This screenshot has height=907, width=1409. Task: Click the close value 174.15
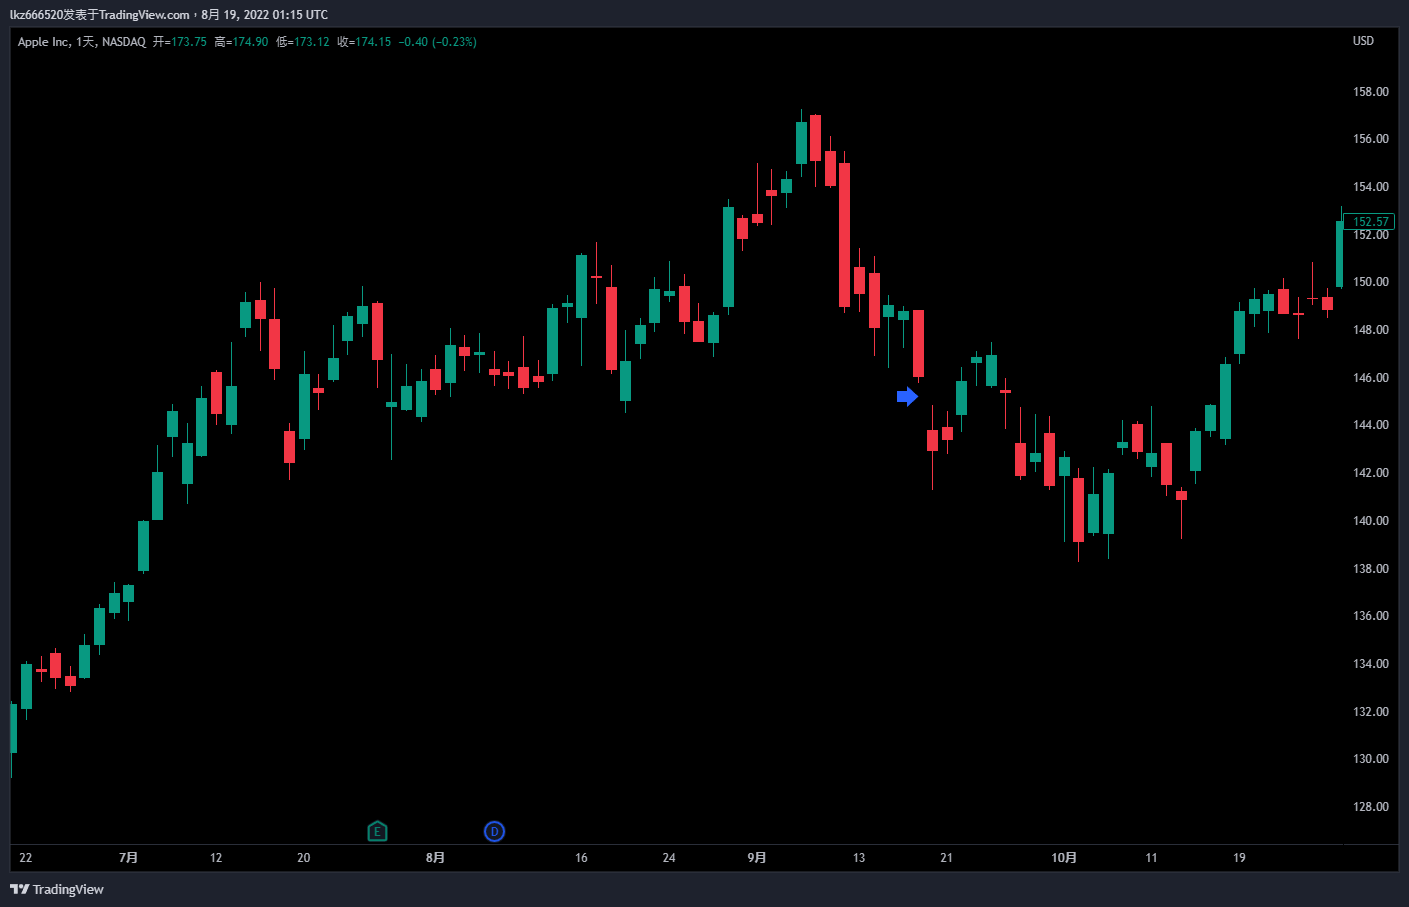[373, 42]
